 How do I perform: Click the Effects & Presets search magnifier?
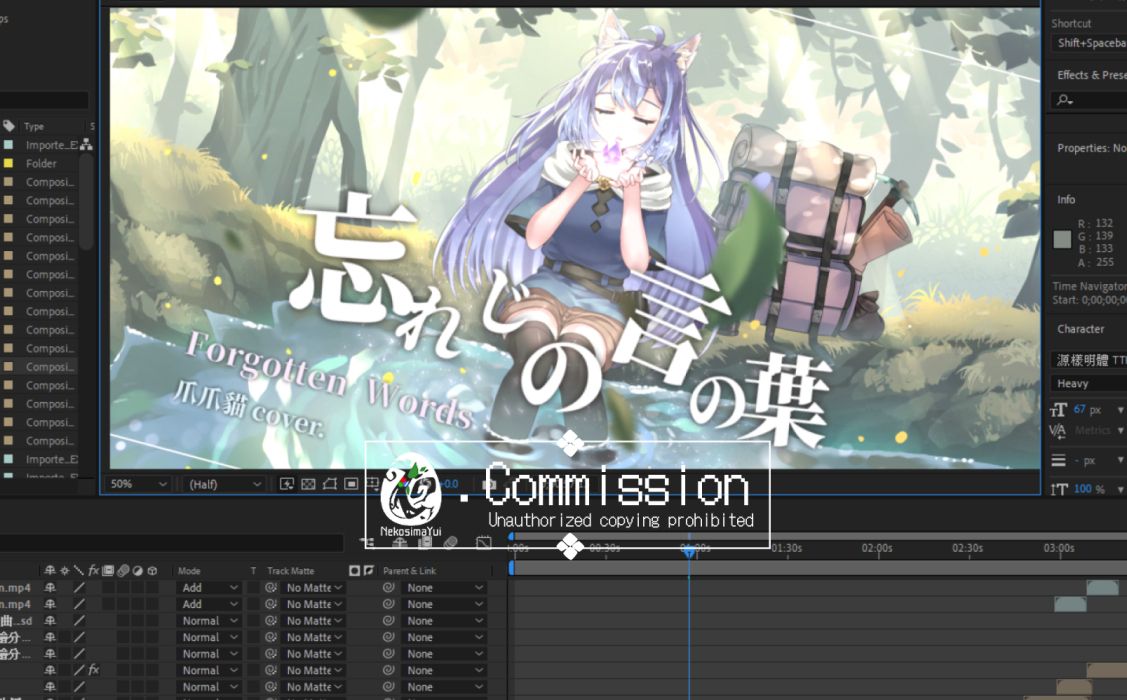(1064, 101)
